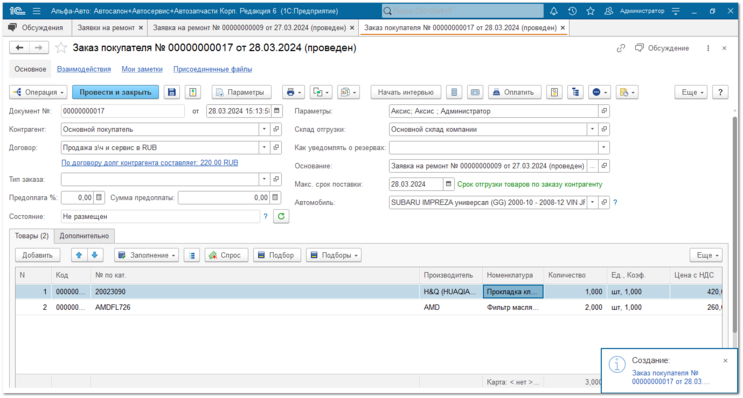Image resolution: width=743 pixels, height=398 pixels.
Task: Click the green refresh icon next to Состояние
Action: [281, 217]
